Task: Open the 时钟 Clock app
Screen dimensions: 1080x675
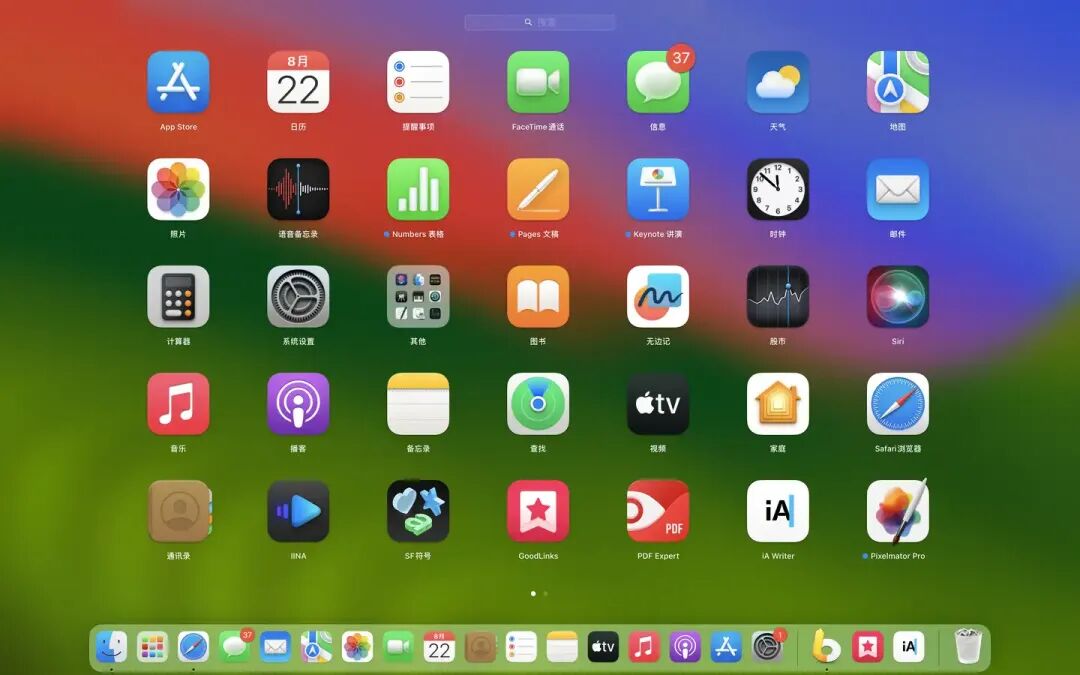Action: 778,189
